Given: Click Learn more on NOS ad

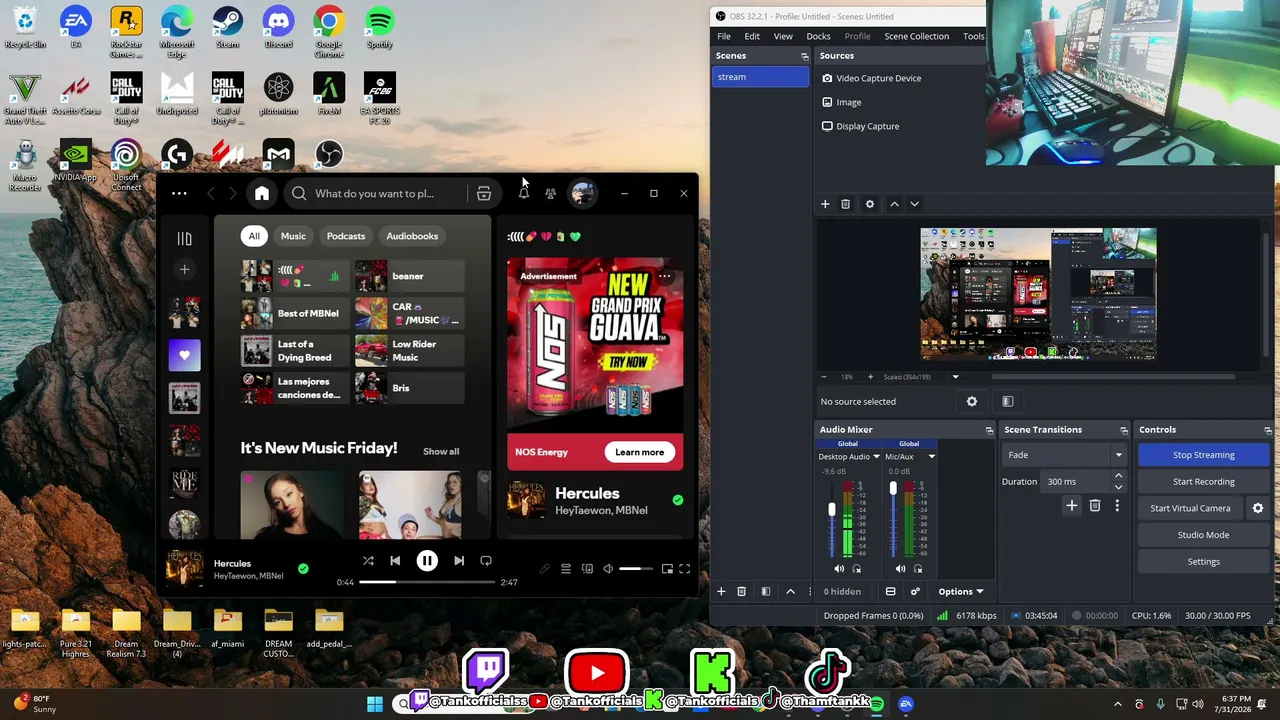Looking at the screenshot, I should [639, 452].
